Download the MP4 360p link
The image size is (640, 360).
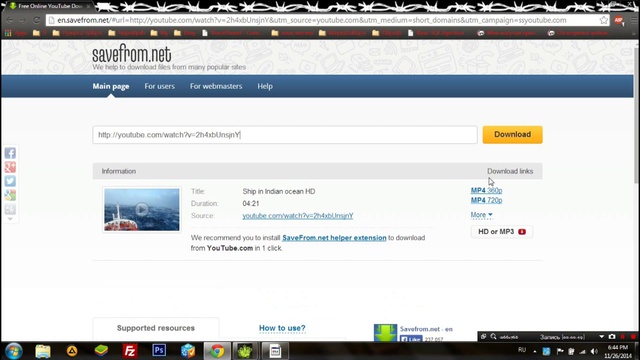(x=486, y=190)
